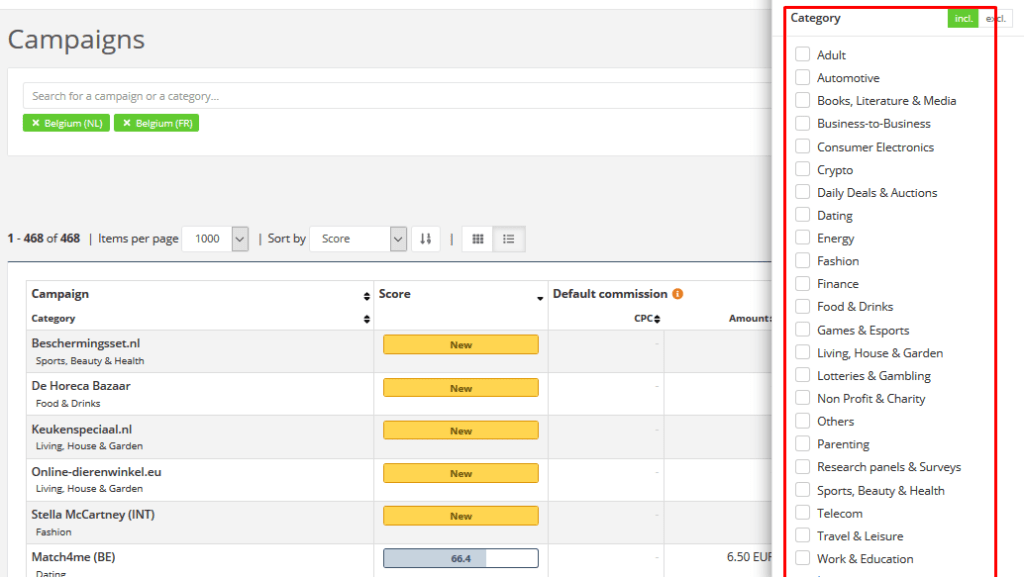Sort by Score column arrow
Screen dimensions: 1024x577
(540, 298)
